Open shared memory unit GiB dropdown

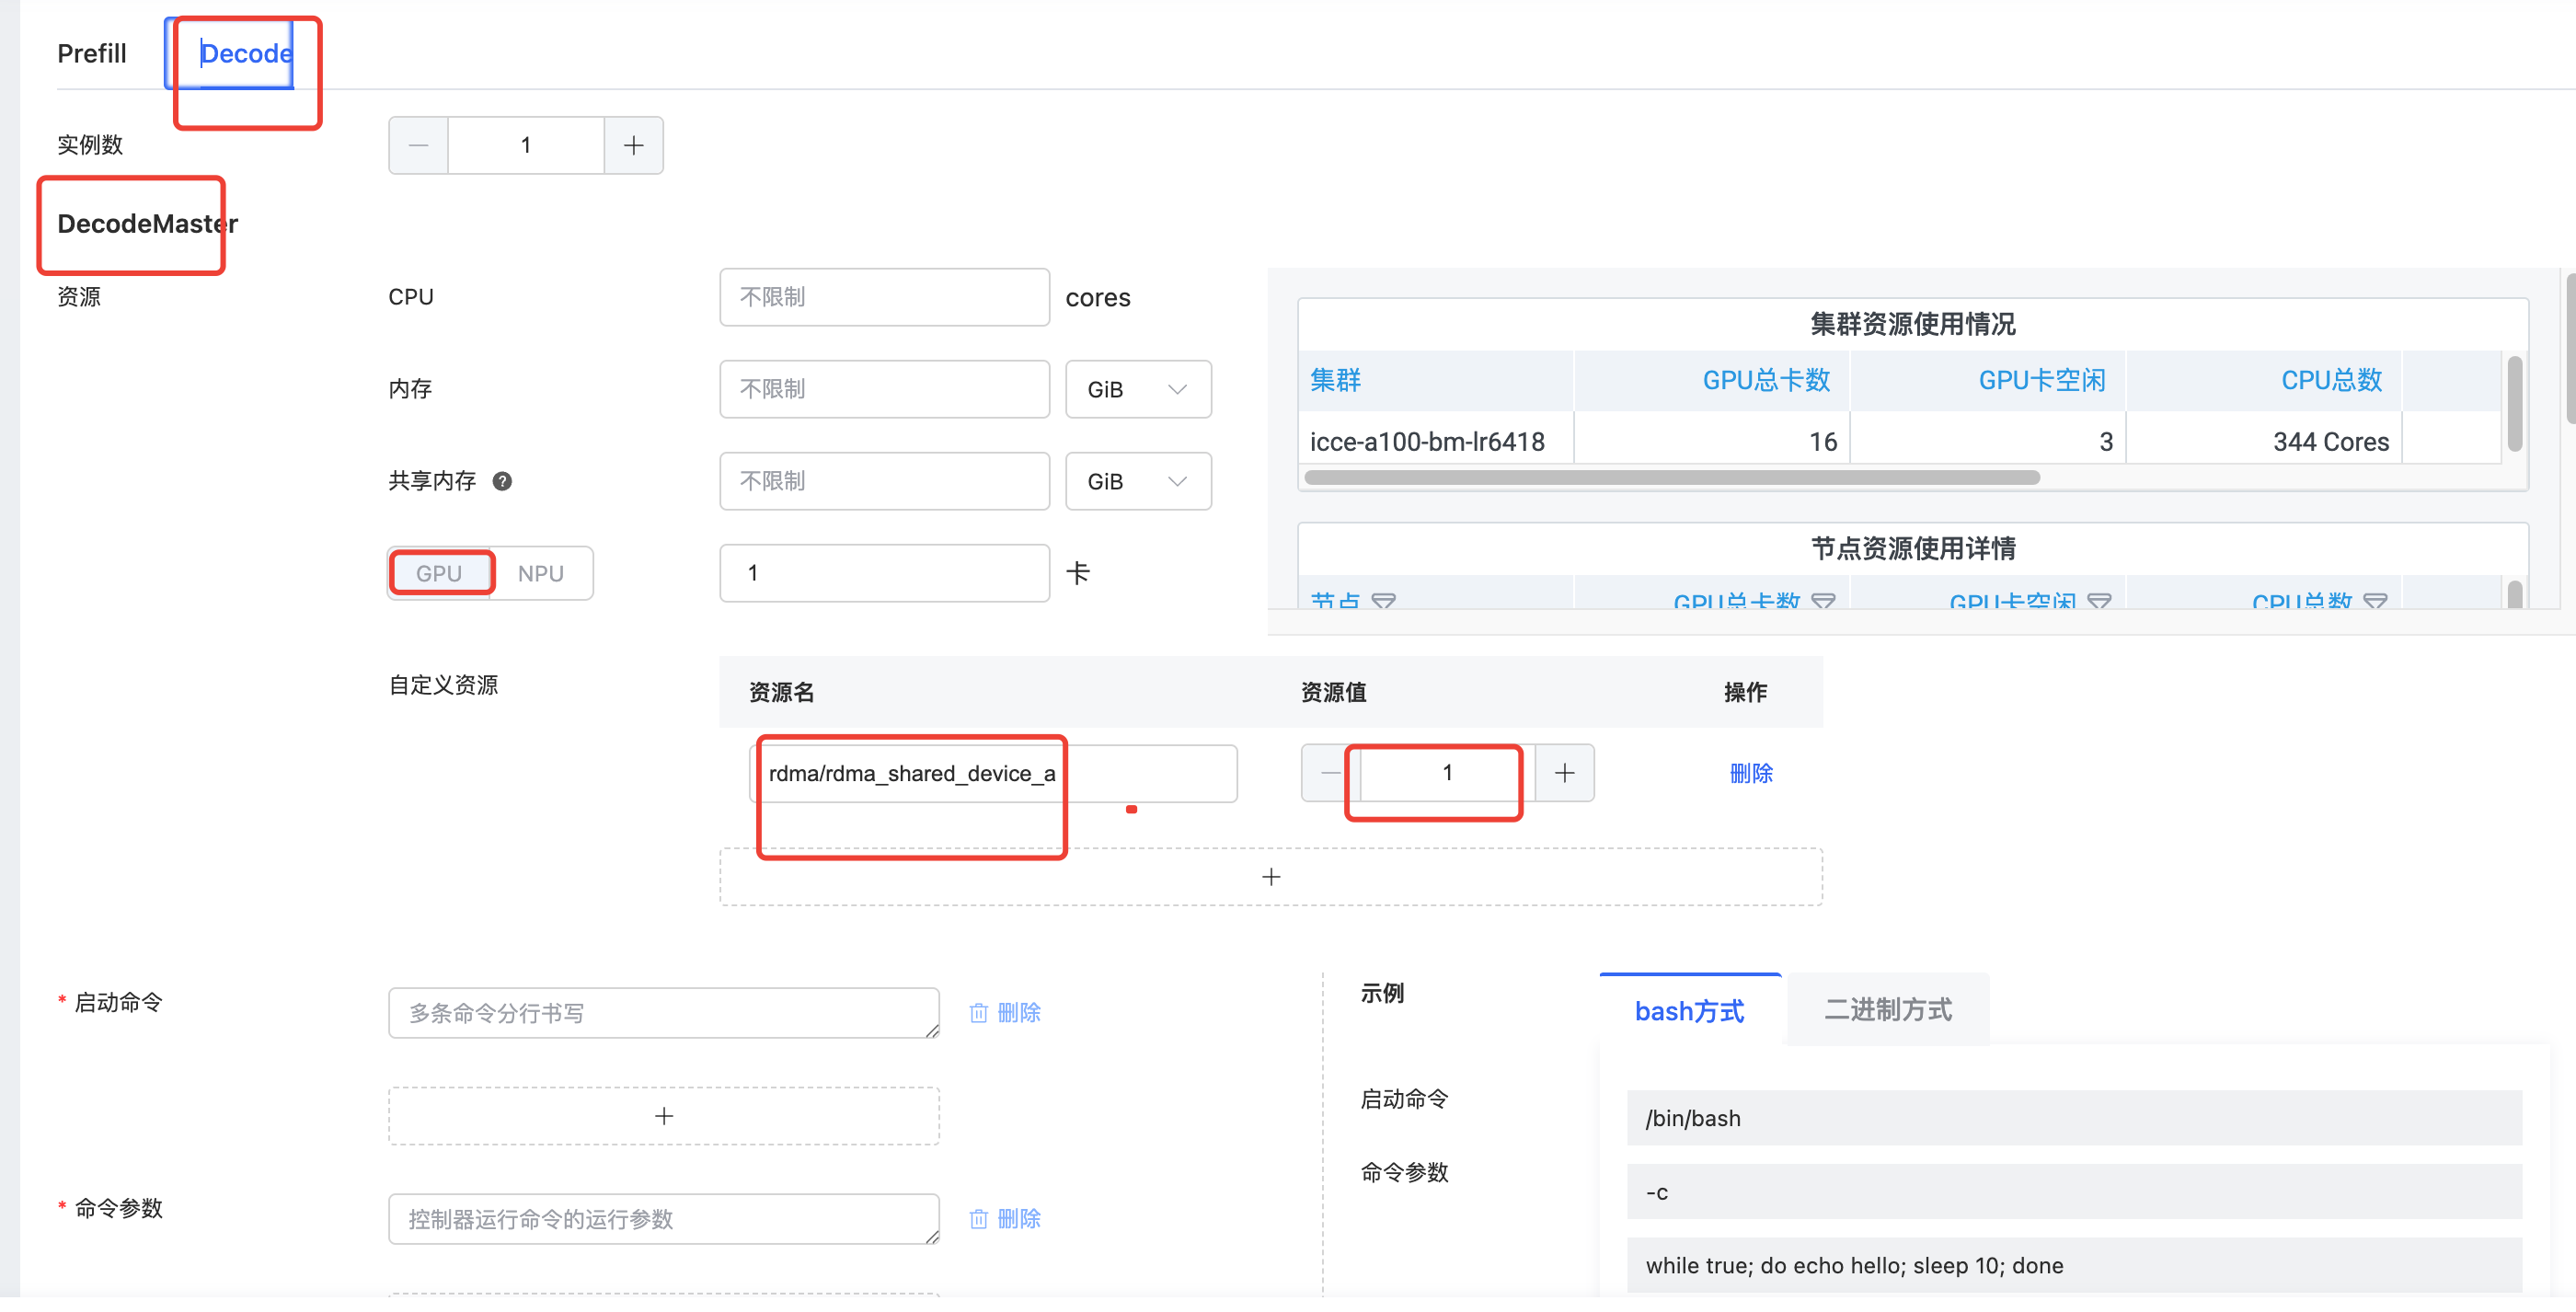[x=1137, y=482]
